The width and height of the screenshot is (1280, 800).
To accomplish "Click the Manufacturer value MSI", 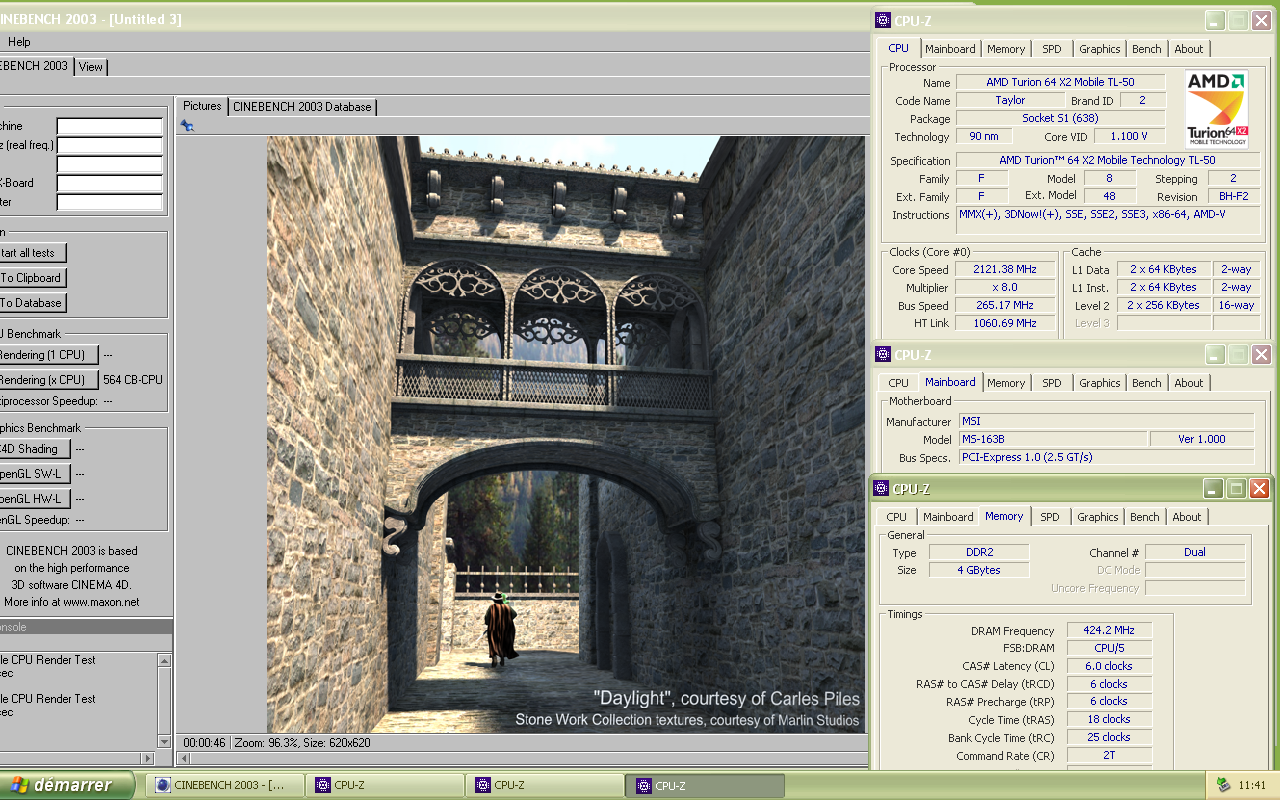I will coord(1106,422).
